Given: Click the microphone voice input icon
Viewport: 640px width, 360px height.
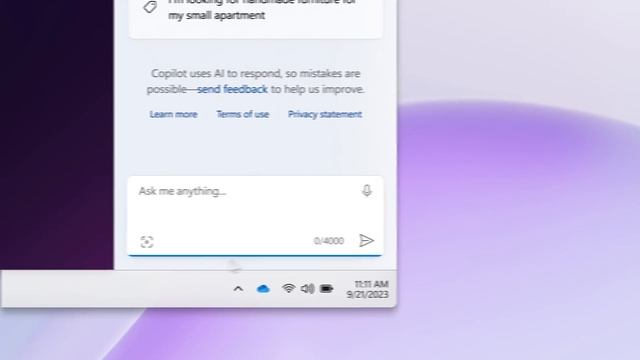Looking at the screenshot, I should [x=367, y=191].
